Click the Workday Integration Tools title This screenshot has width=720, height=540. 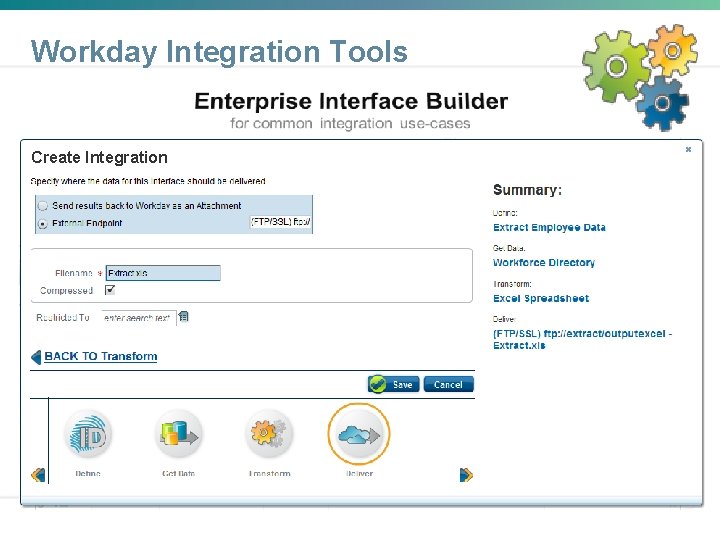coord(219,51)
